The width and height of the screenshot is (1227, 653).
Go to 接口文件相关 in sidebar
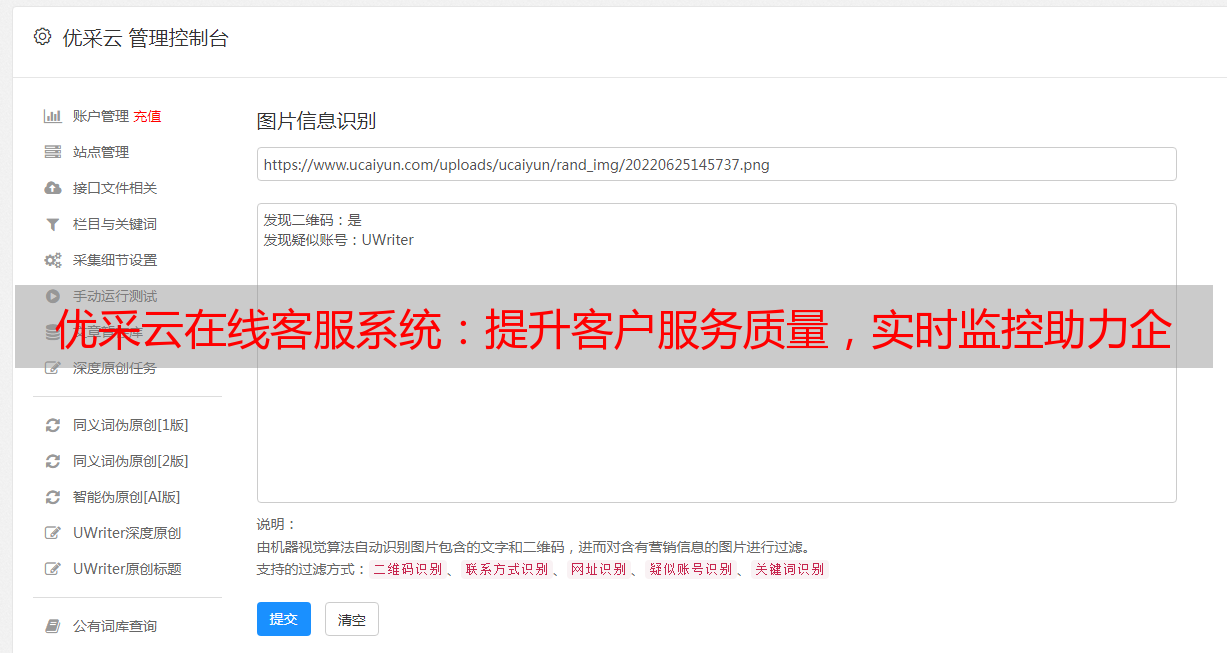pos(115,188)
